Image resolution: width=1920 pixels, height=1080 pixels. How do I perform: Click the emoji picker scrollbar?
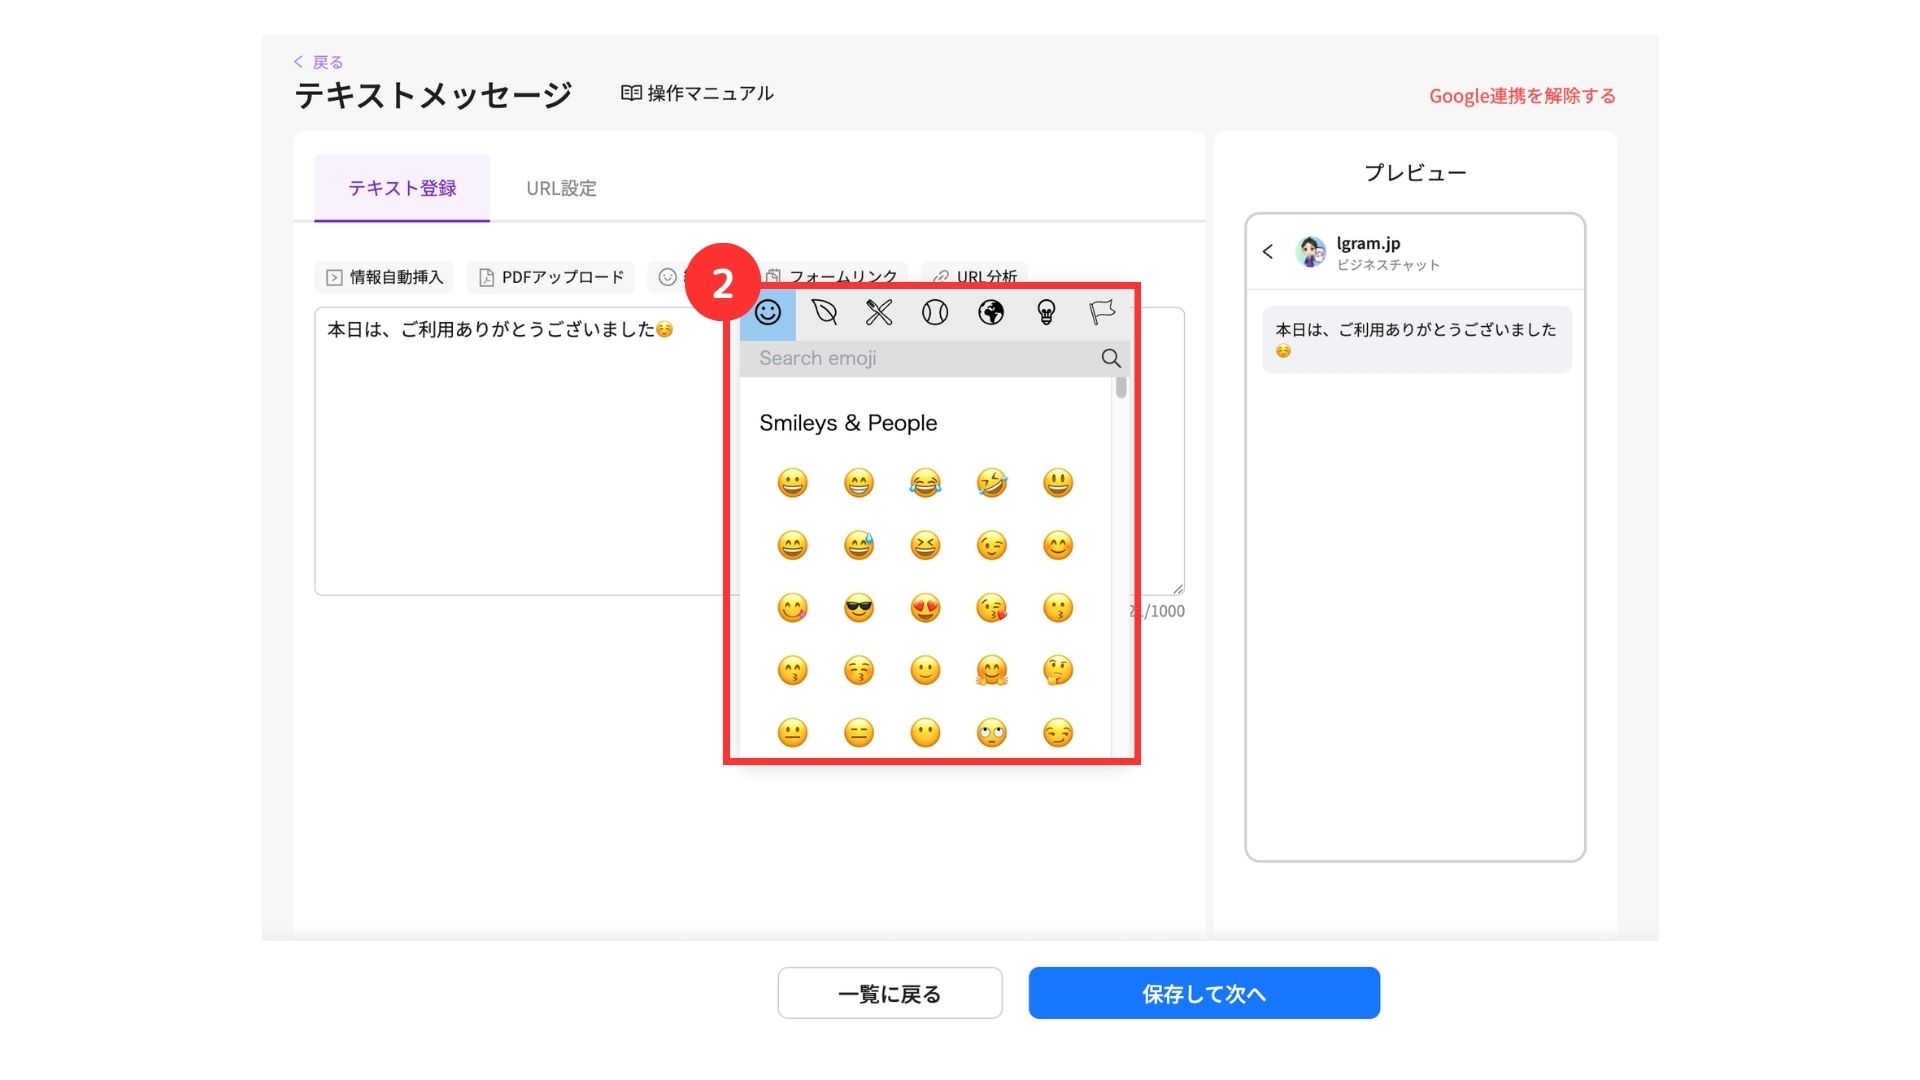[1121, 387]
